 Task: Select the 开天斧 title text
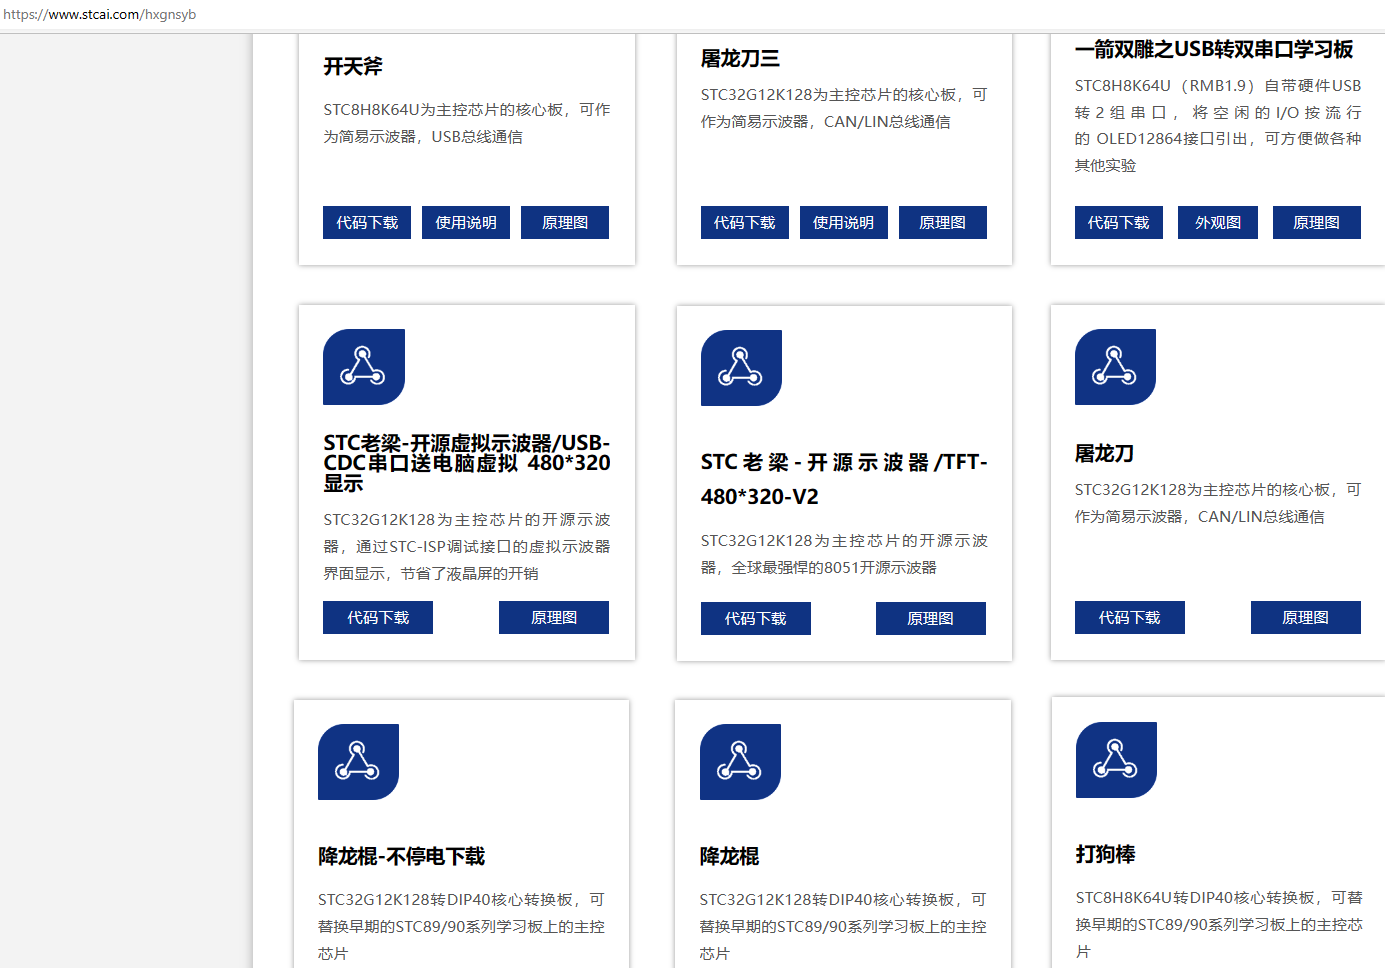[353, 67]
